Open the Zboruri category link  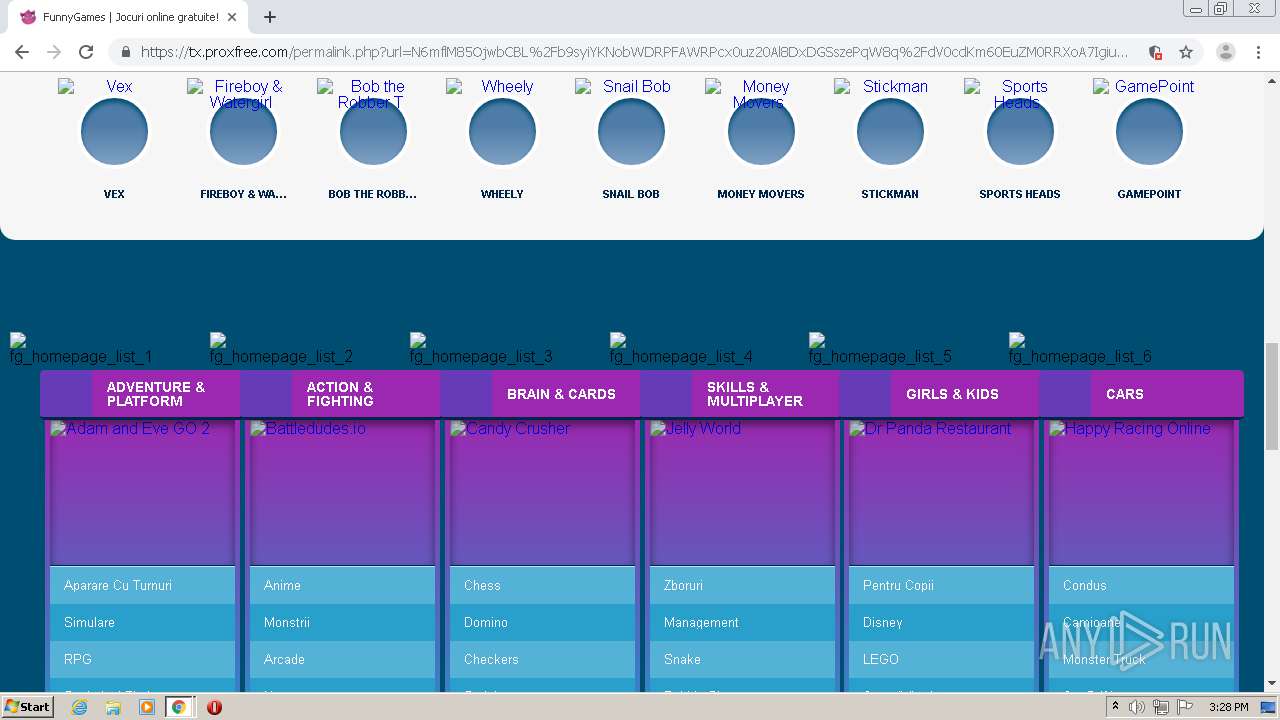(742, 585)
